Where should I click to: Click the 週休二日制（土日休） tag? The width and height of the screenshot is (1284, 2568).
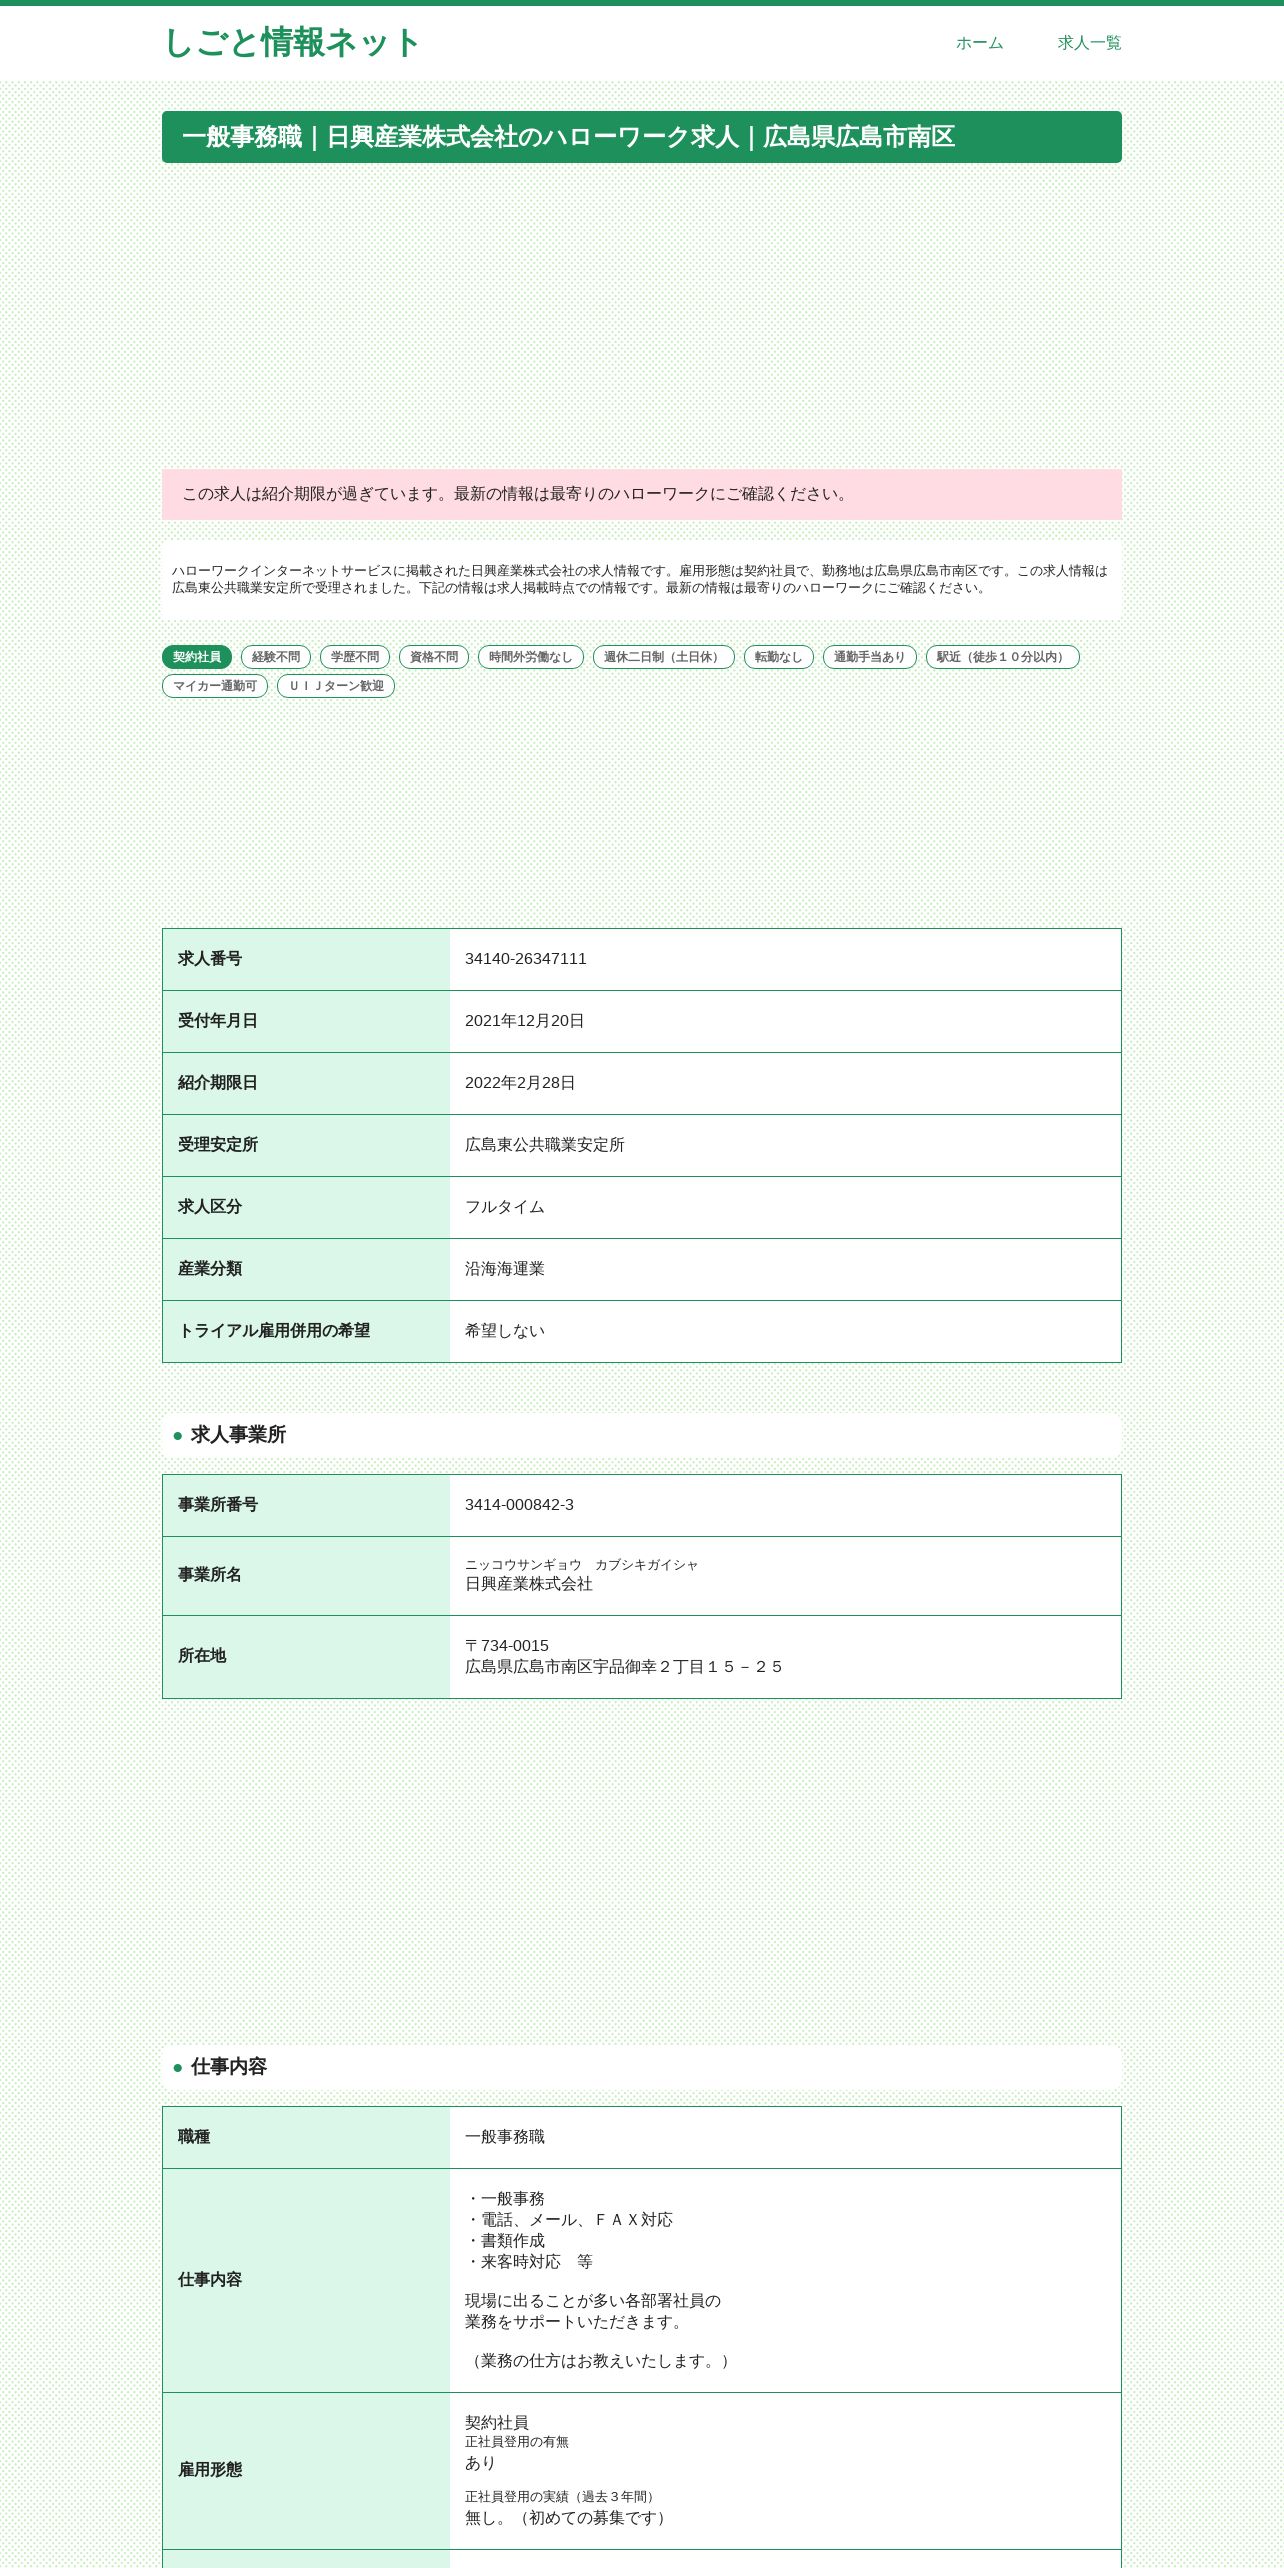point(664,657)
